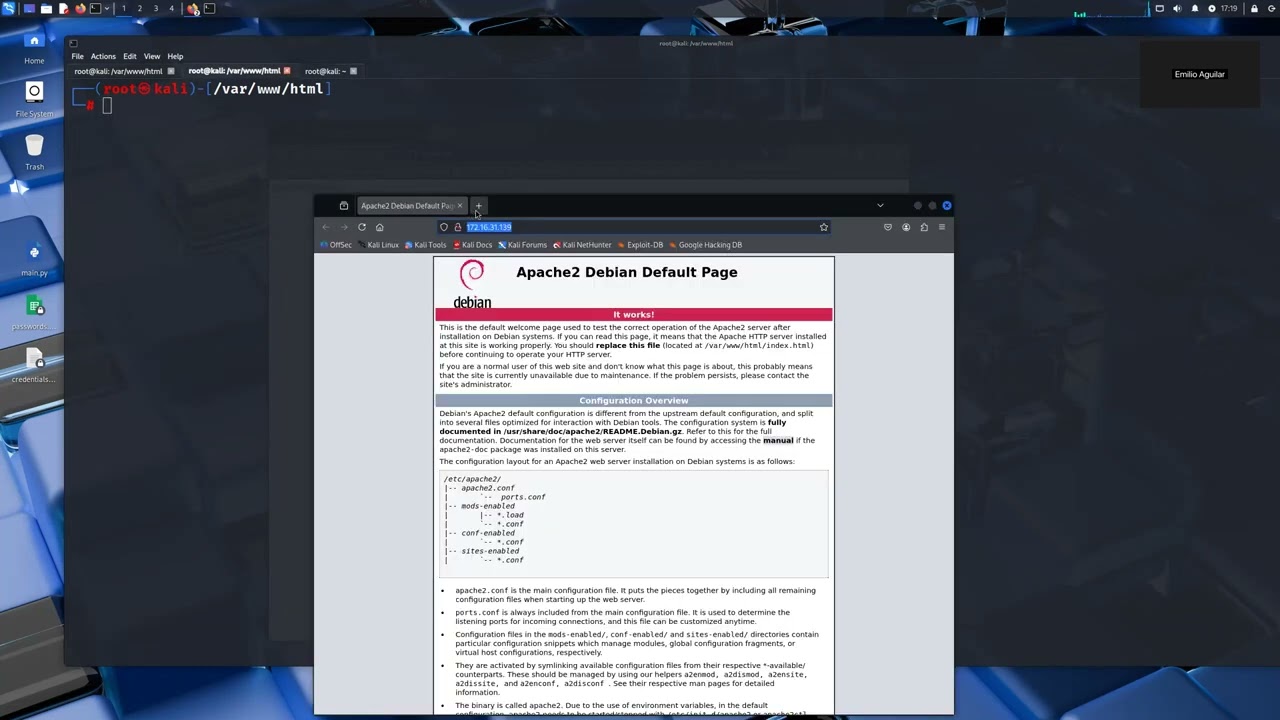Click the power manager tray icon
Screen dimensions: 1280x720
pyautogui.click(x=1212, y=8)
